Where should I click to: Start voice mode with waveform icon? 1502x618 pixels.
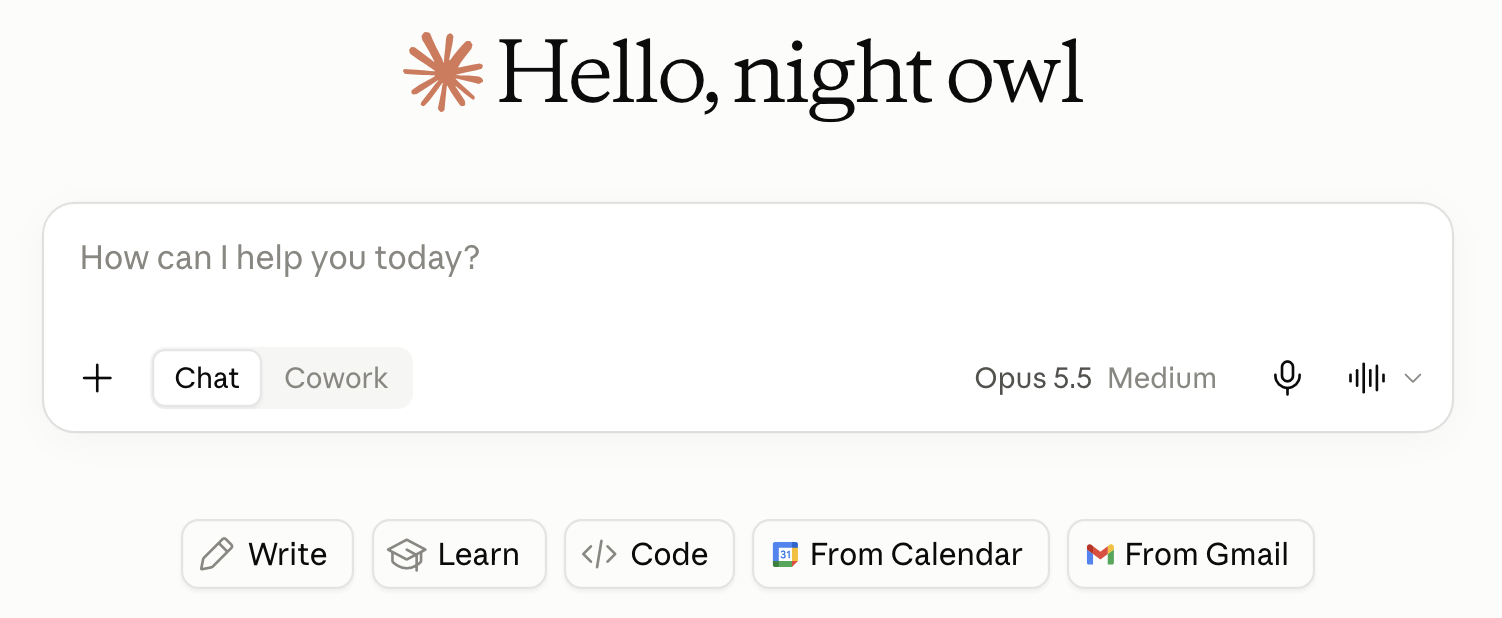tap(1366, 378)
